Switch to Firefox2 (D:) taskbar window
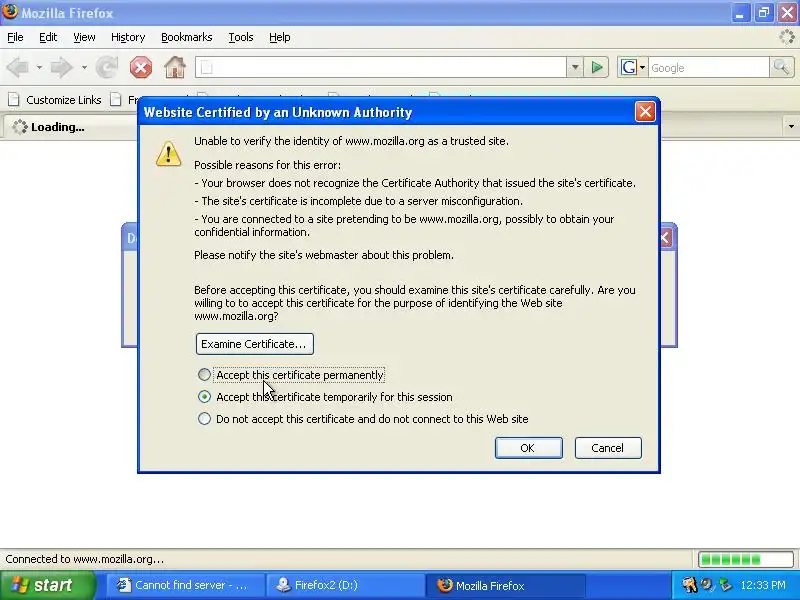The height and width of the screenshot is (600, 800). (346, 585)
